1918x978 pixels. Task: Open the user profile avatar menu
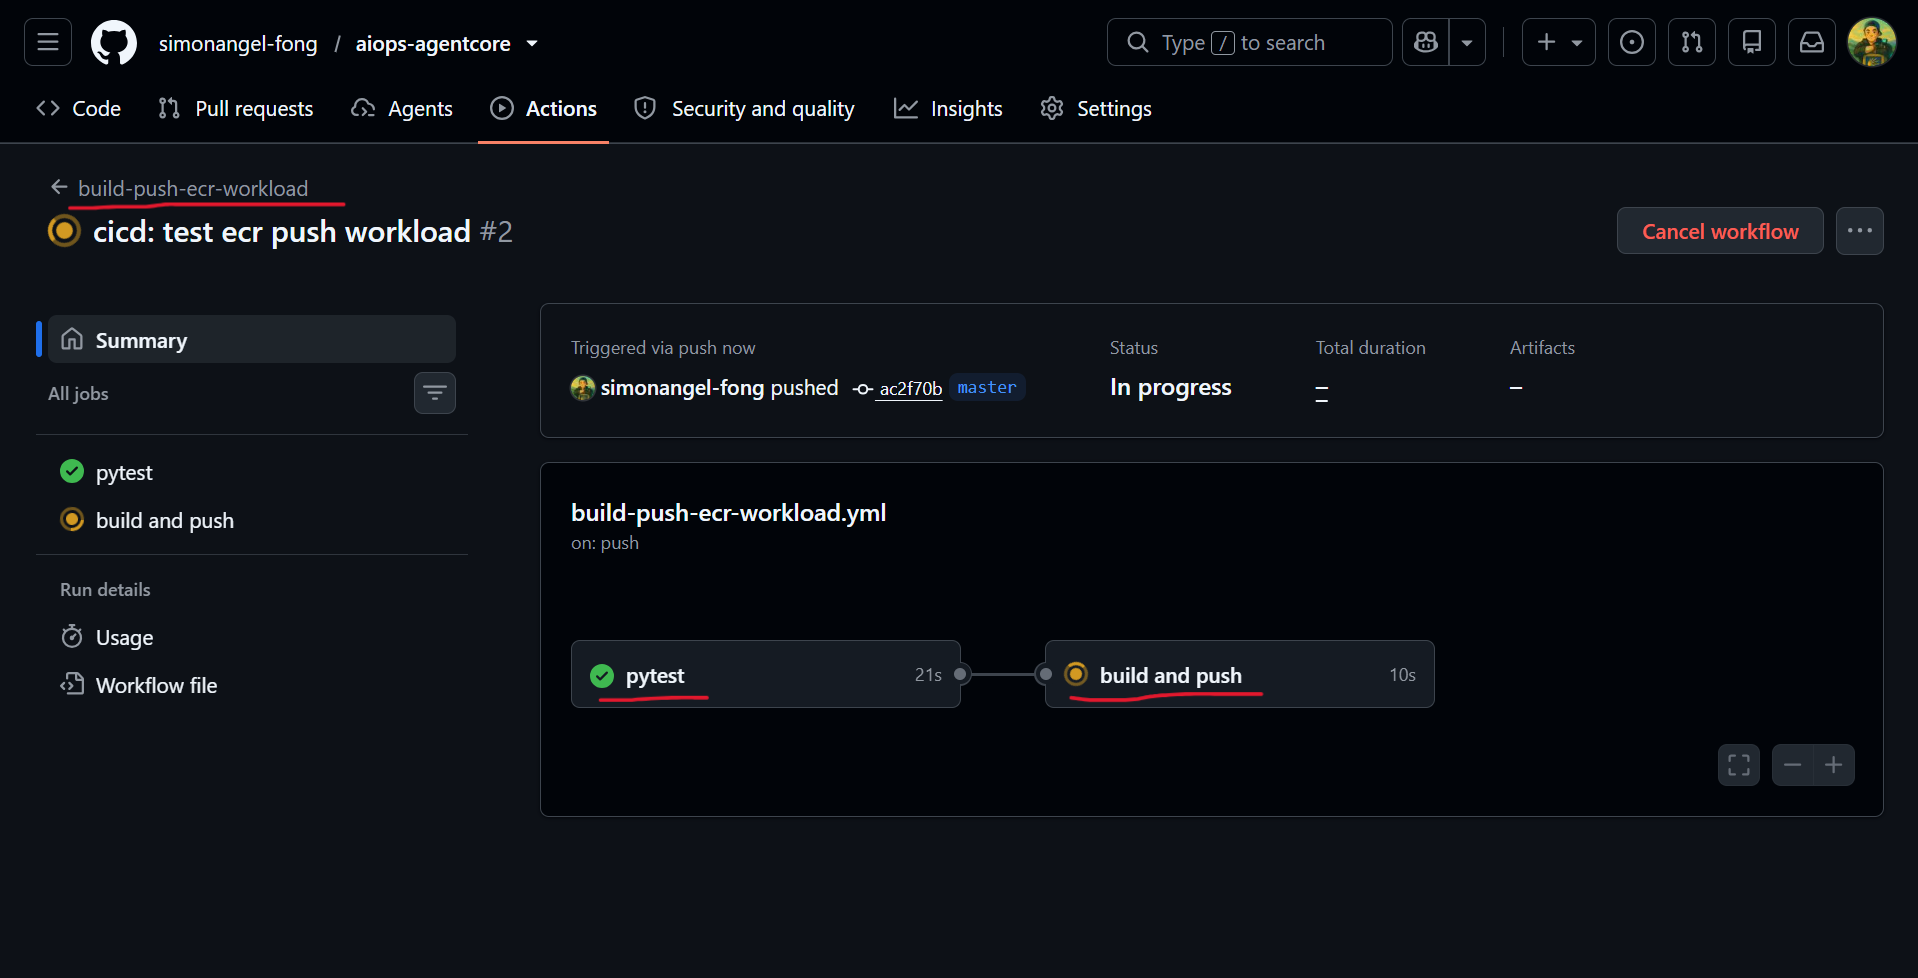pos(1872,42)
